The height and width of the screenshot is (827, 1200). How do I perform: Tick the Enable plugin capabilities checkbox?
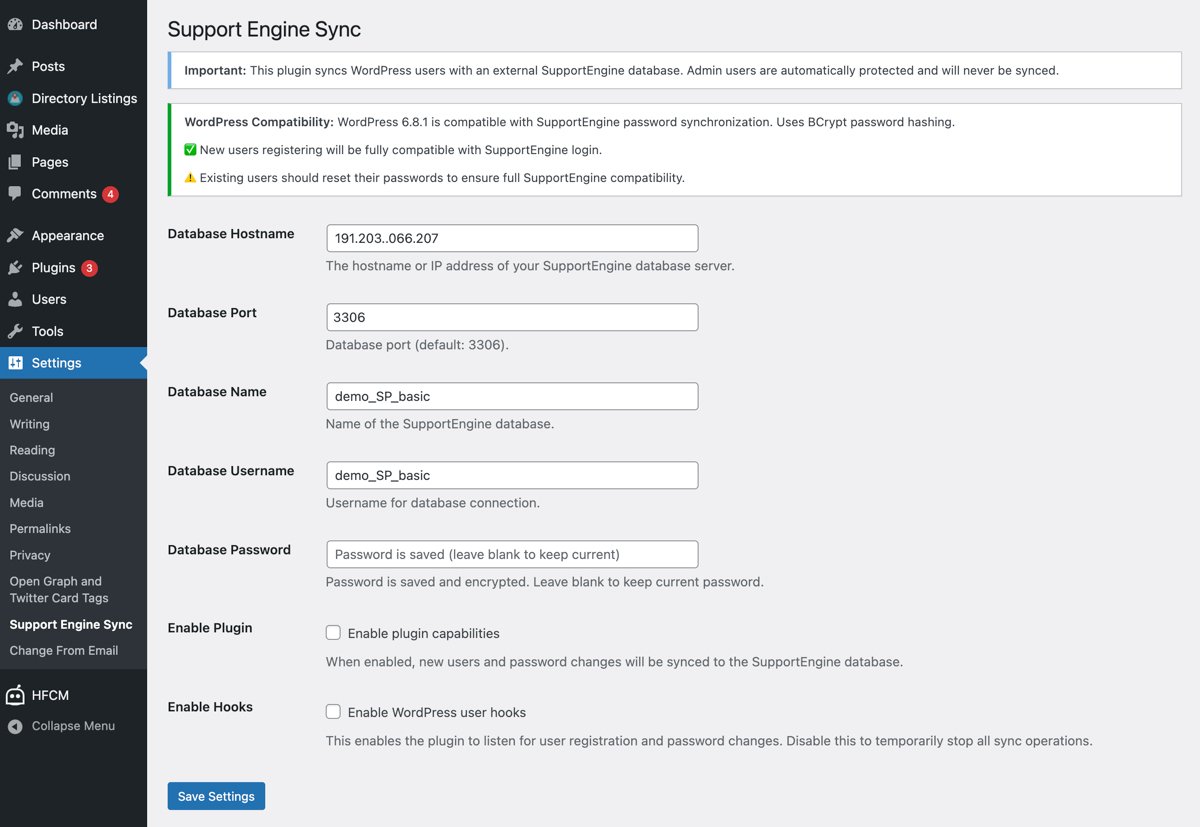click(333, 633)
